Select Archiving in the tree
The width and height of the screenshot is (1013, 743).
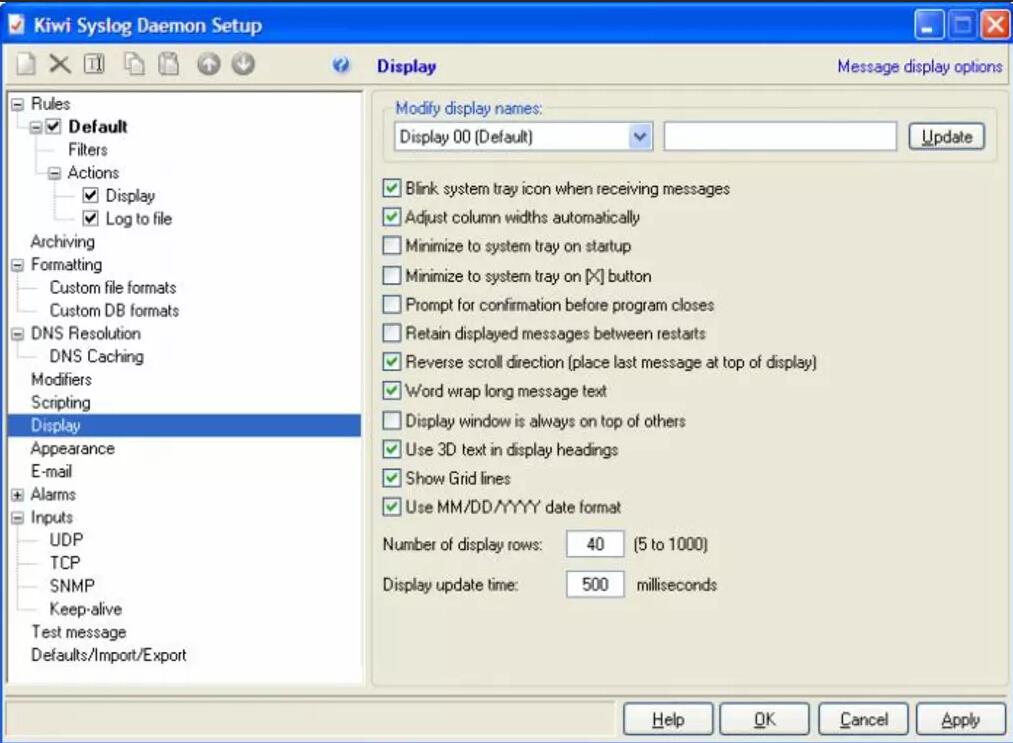[63, 242]
